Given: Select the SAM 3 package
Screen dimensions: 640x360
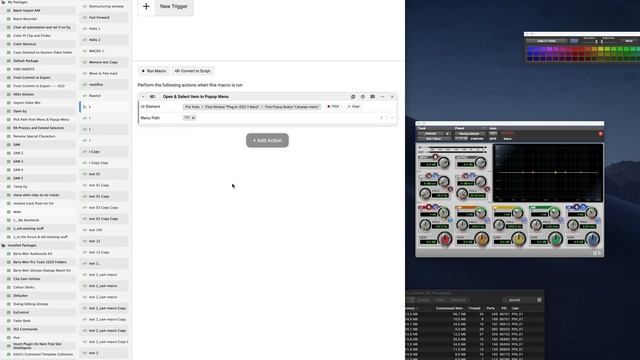Looking at the screenshot, I should point(38,162).
